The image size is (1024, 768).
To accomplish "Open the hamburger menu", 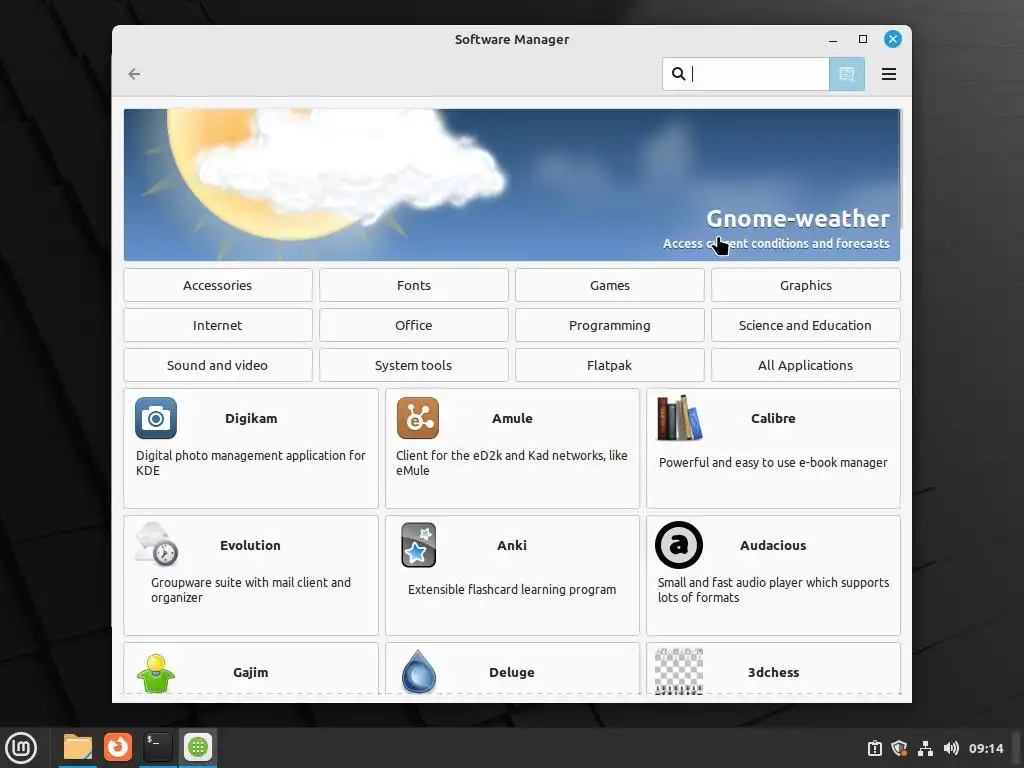I will [888, 74].
